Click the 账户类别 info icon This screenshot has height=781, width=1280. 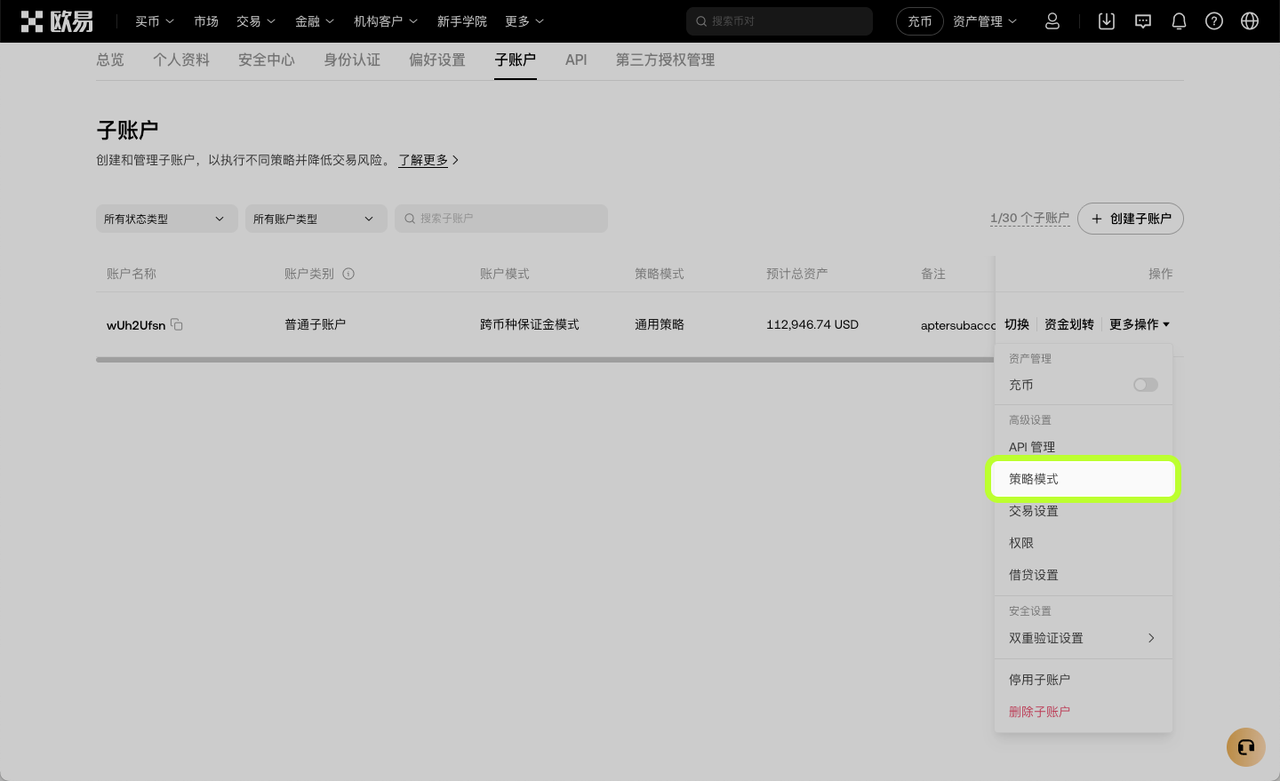coord(349,274)
